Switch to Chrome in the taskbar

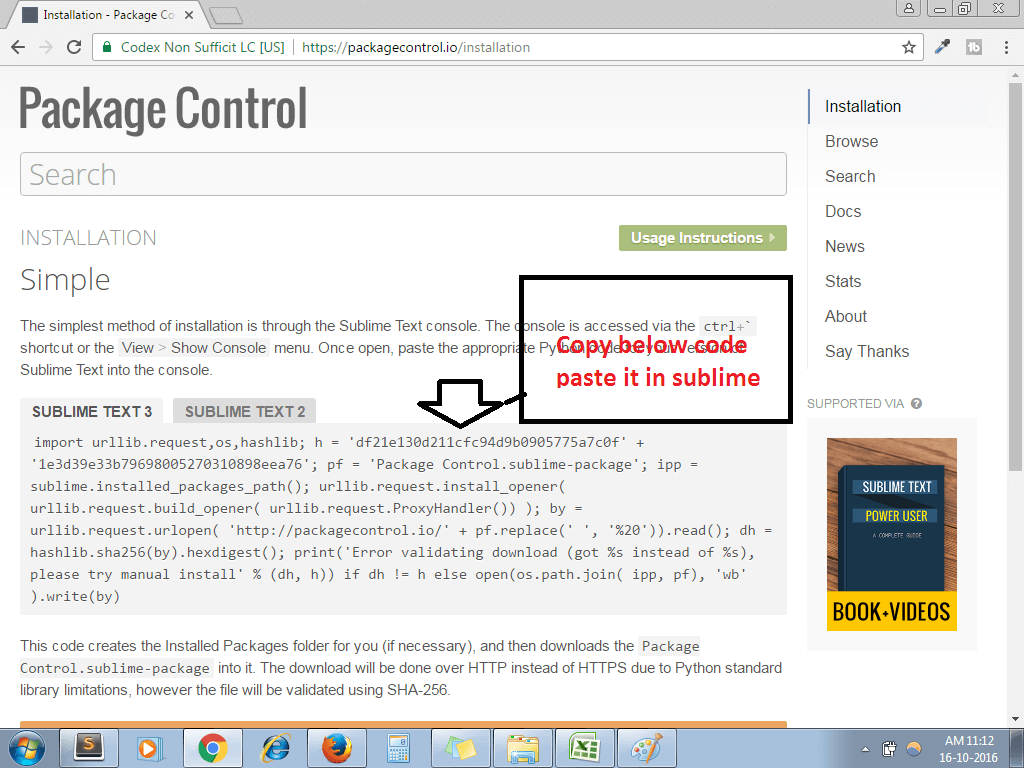(x=213, y=748)
